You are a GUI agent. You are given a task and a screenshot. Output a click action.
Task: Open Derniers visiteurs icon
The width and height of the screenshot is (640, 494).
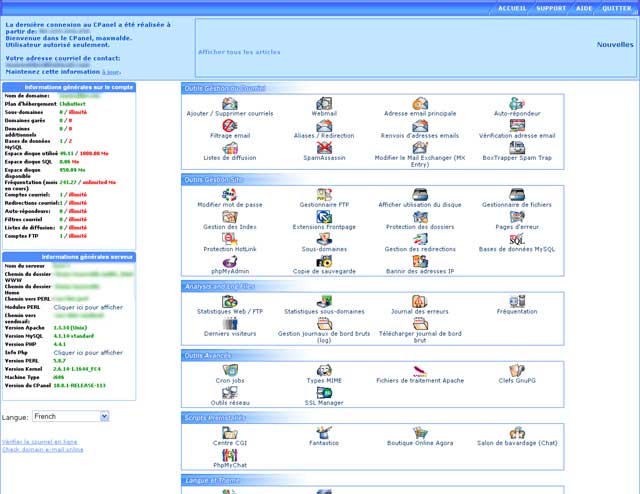pyautogui.click(x=230, y=323)
